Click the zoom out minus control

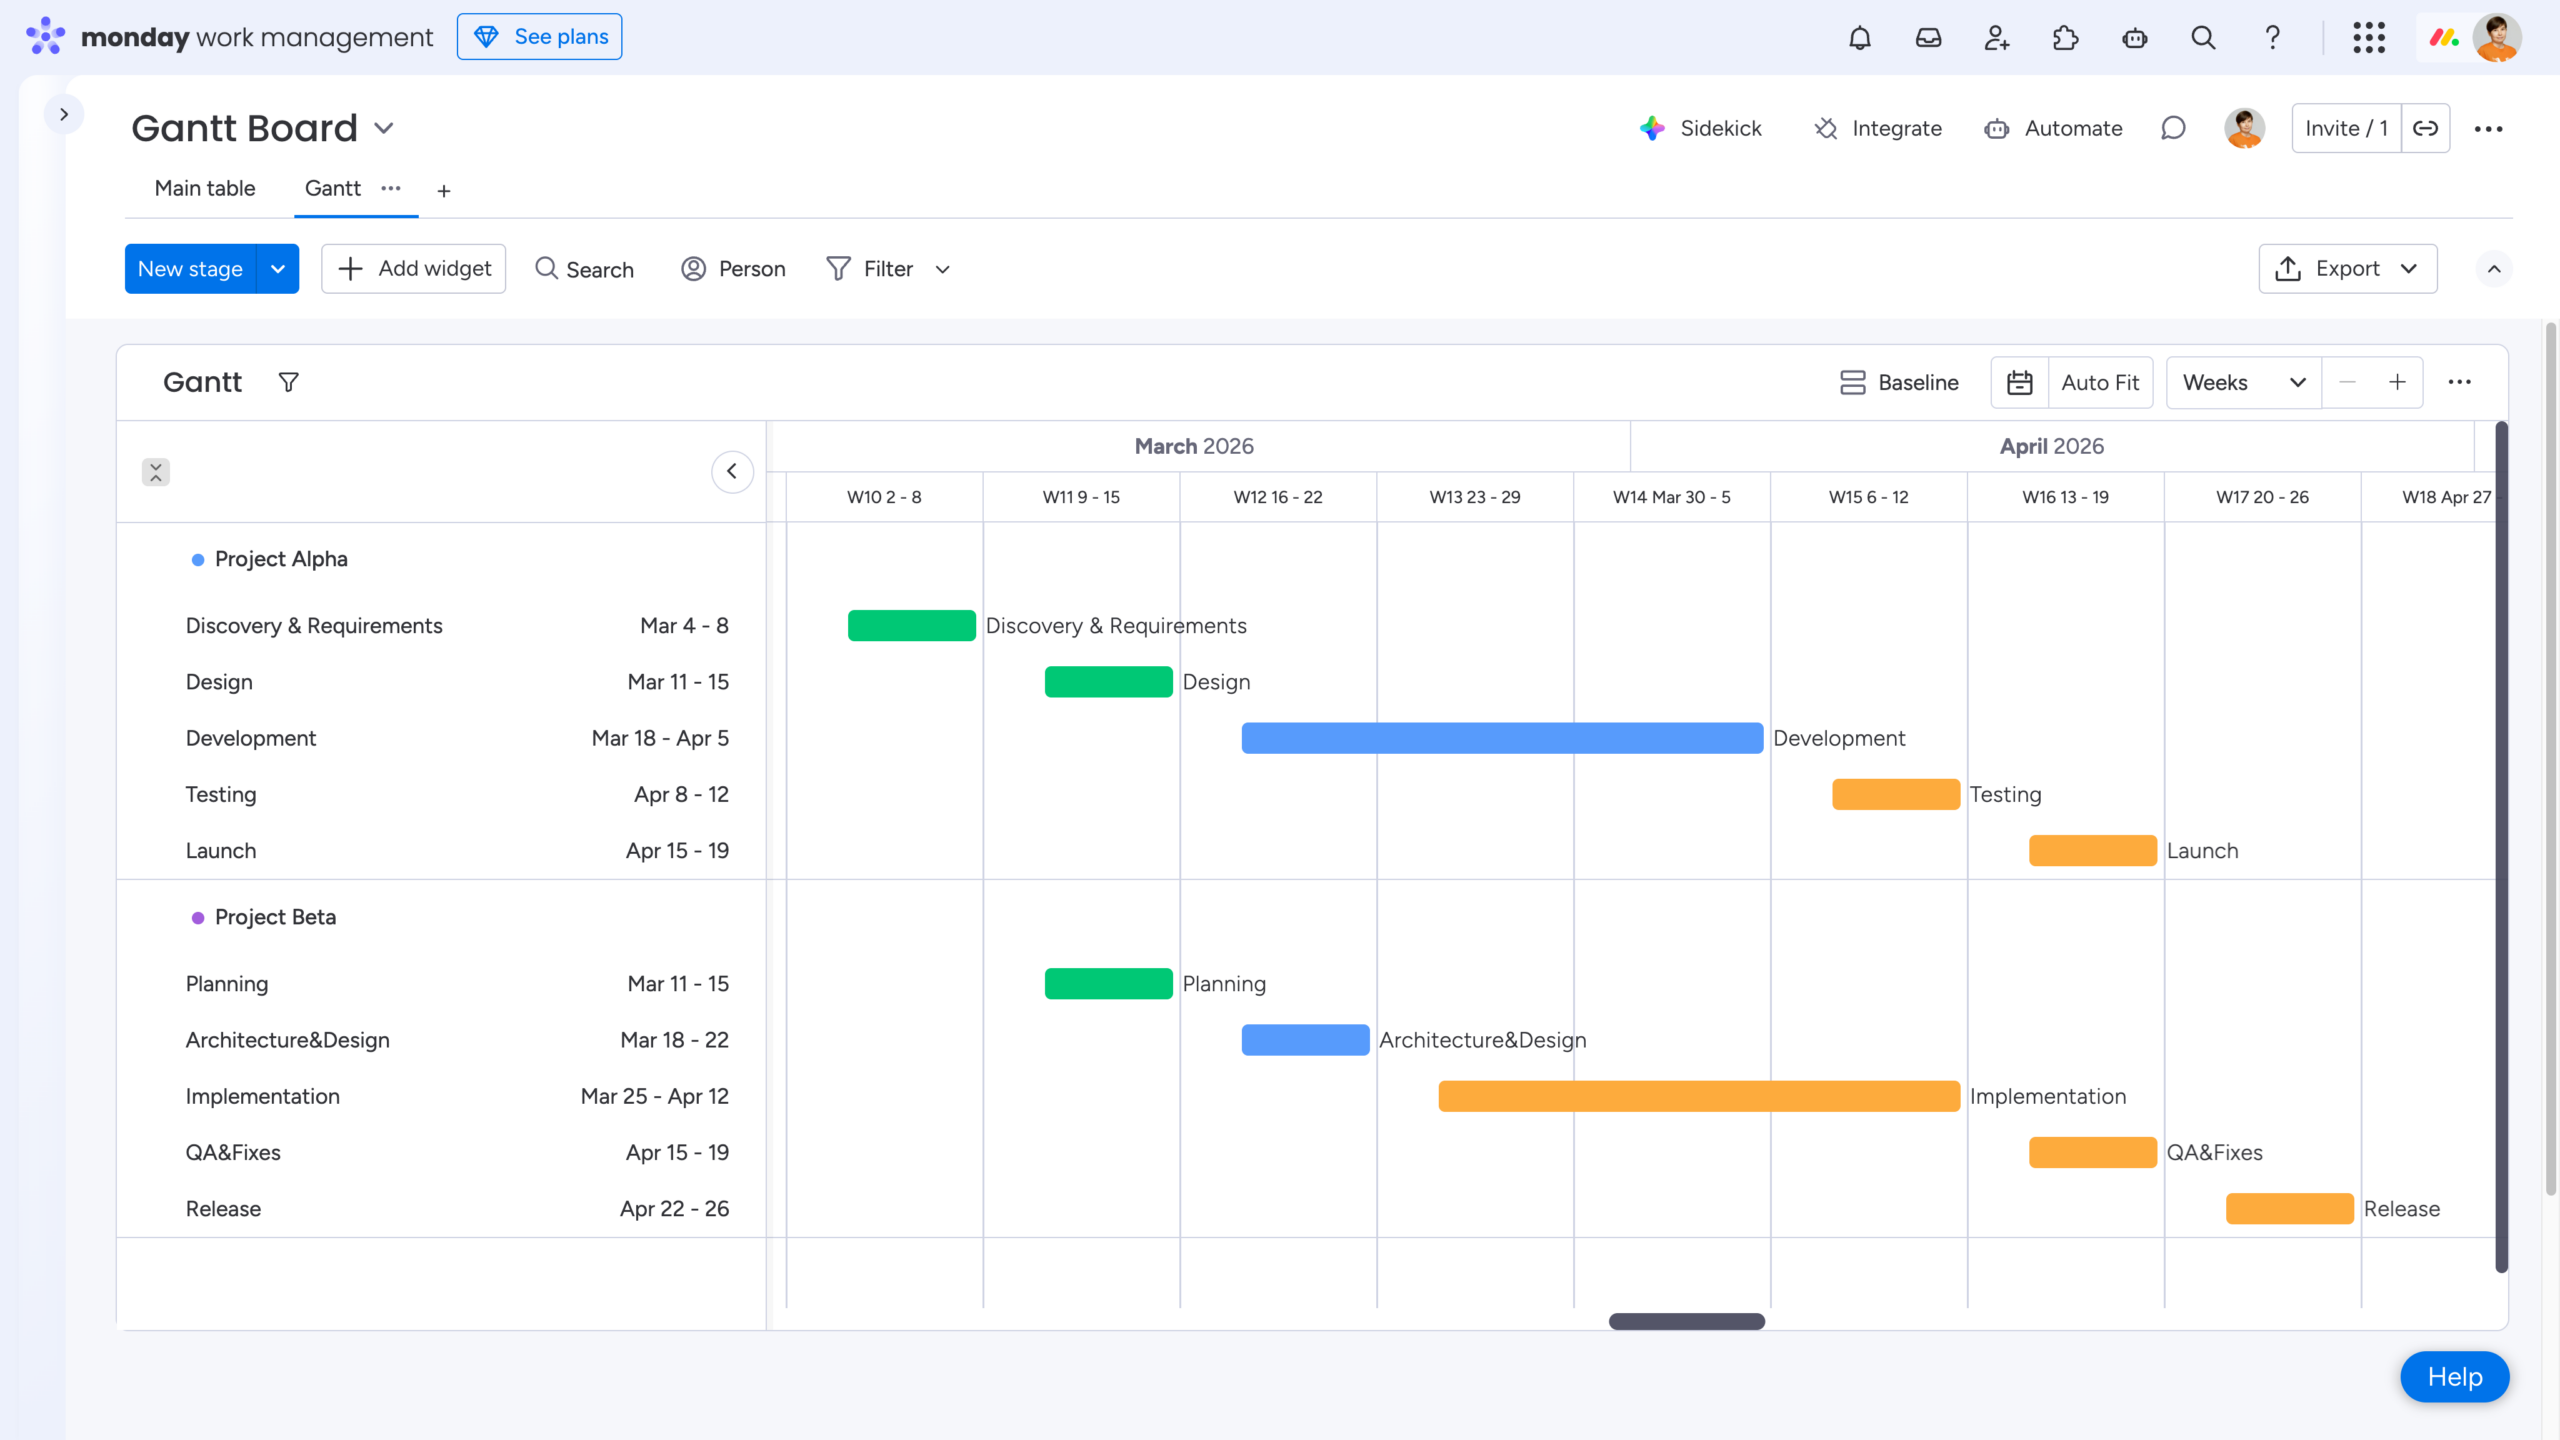(x=2347, y=382)
